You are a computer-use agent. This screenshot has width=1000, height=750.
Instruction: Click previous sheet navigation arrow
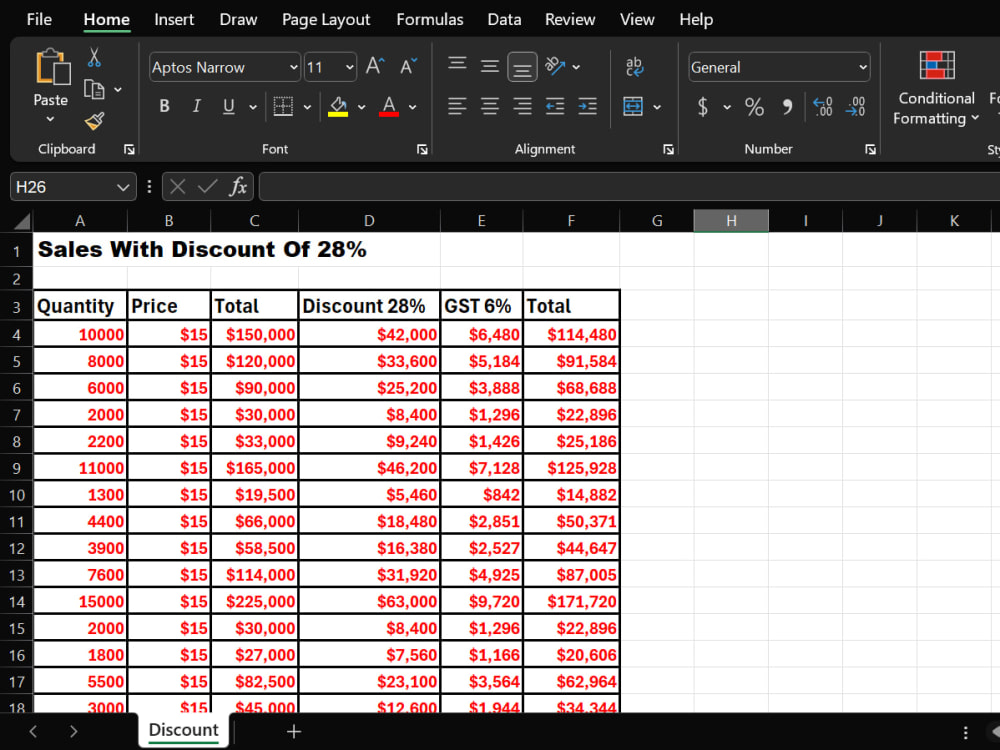(x=33, y=732)
